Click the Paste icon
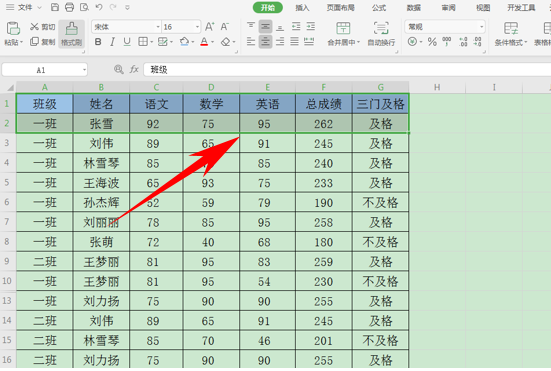Viewport: 551px width, 371px height. (x=13, y=28)
